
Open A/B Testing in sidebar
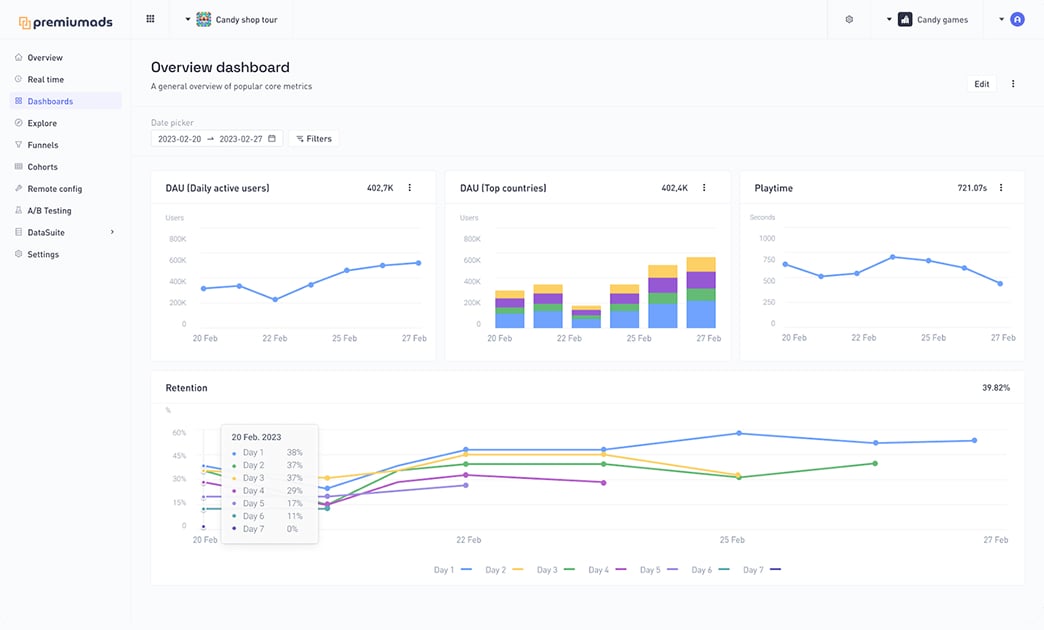(x=49, y=211)
